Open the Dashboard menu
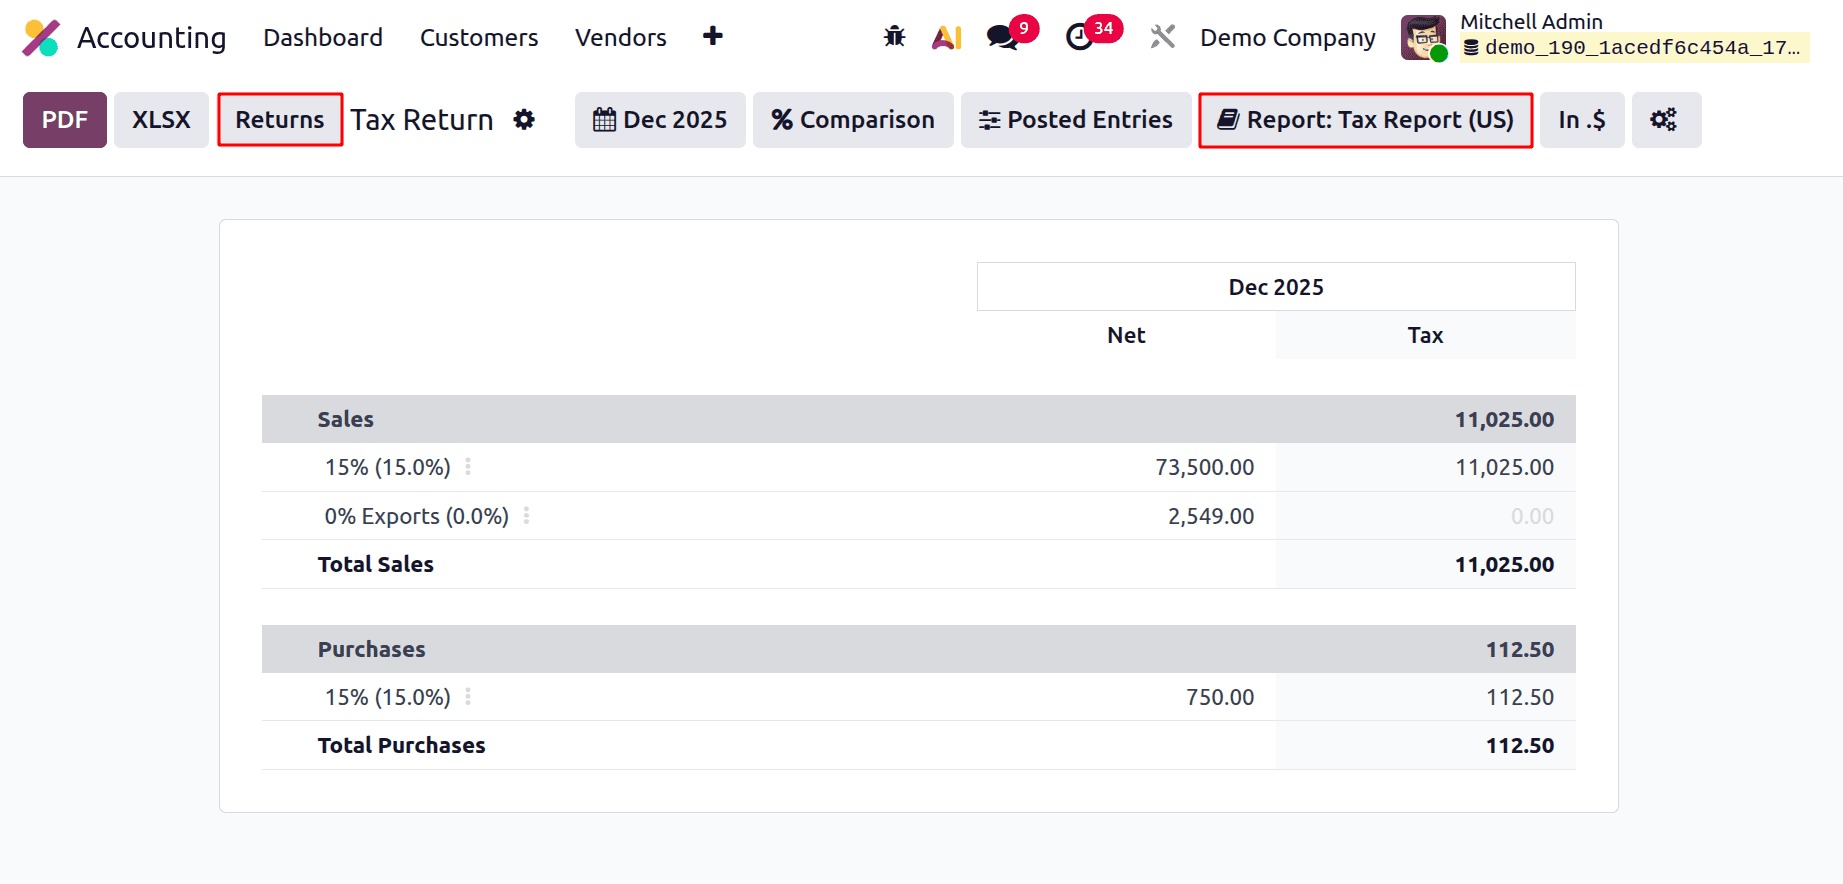Screen dimensions: 1843x884 [x=323, y=37]
